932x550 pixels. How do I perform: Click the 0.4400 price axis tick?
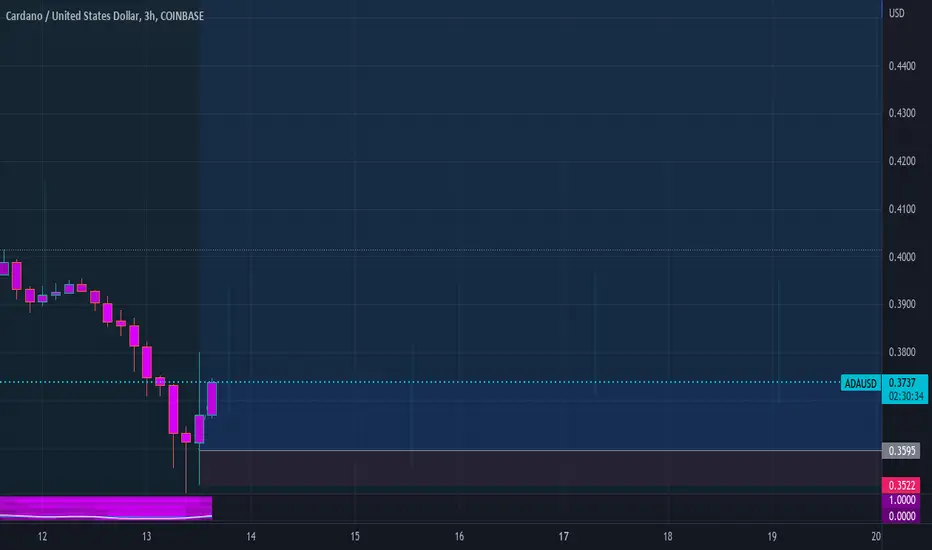[902, 66]
